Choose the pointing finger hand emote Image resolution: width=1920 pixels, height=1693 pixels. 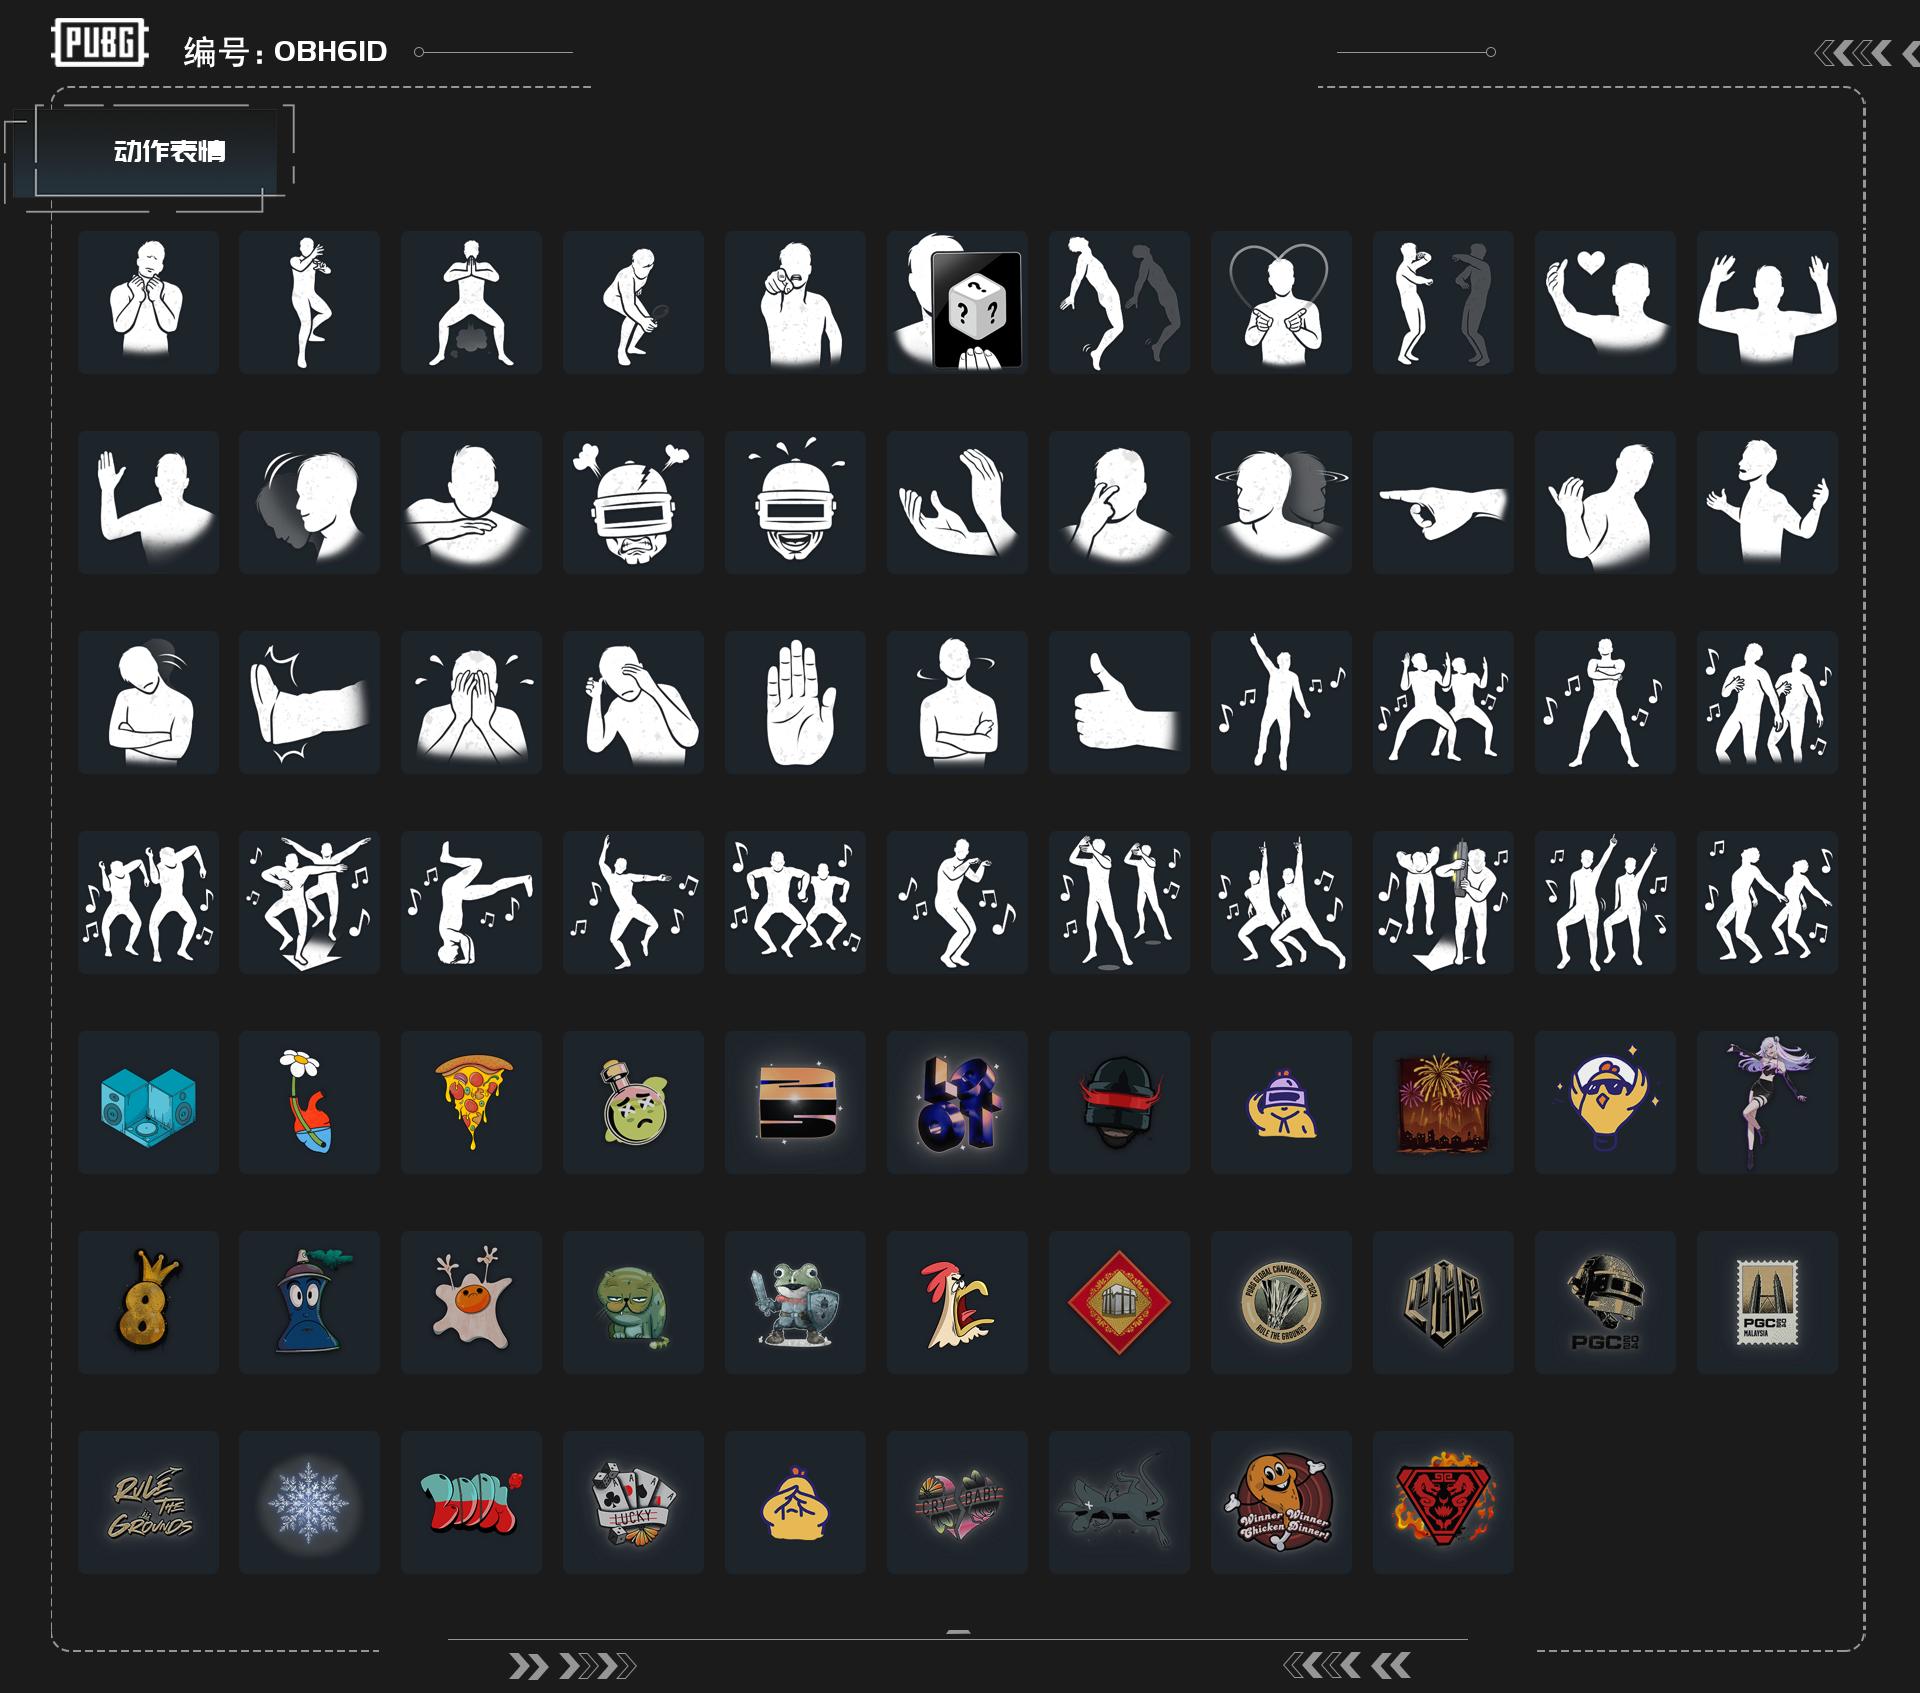(1442, 502)
